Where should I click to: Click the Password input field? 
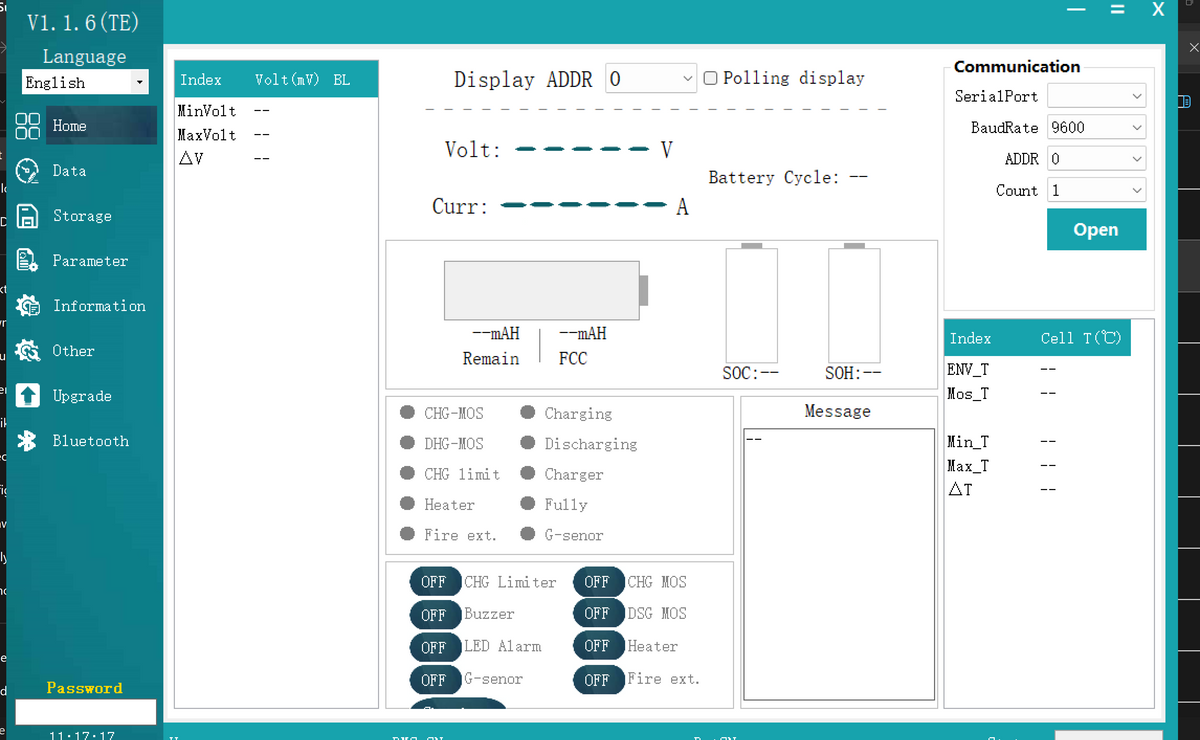85,711
